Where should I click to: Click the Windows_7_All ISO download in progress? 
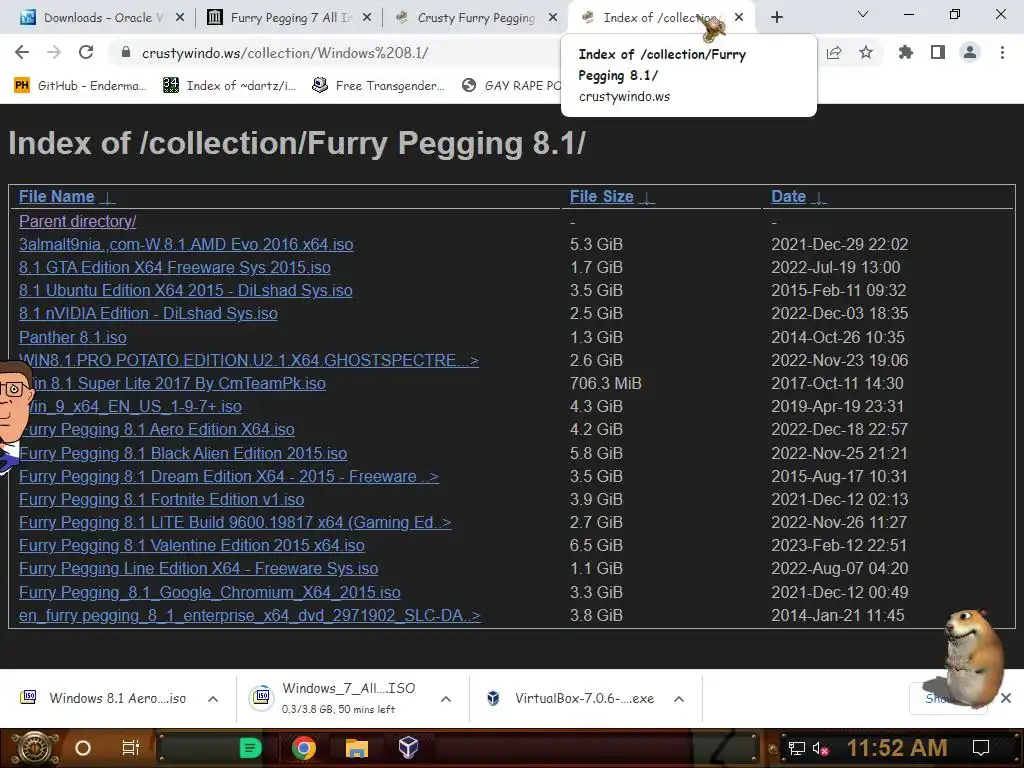pos(333,698)
